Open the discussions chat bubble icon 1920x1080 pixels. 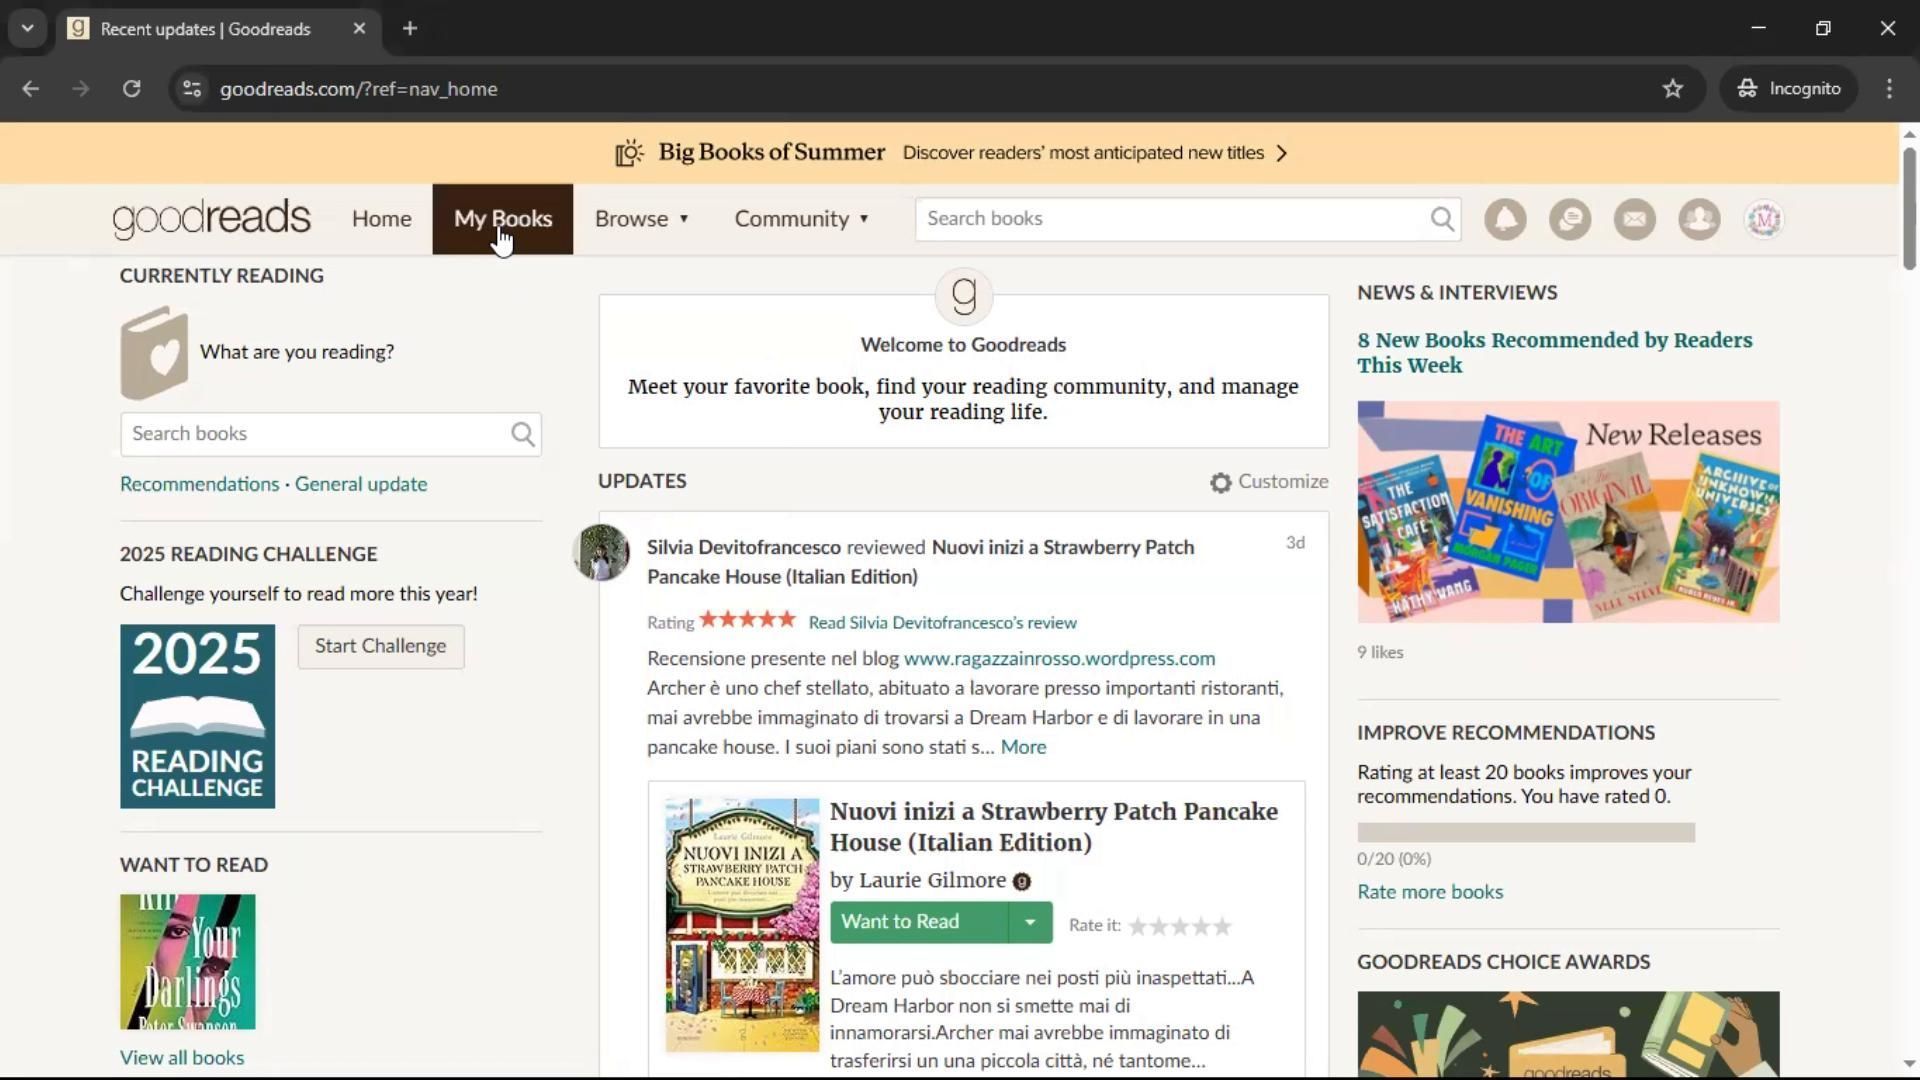point(1570,219)
